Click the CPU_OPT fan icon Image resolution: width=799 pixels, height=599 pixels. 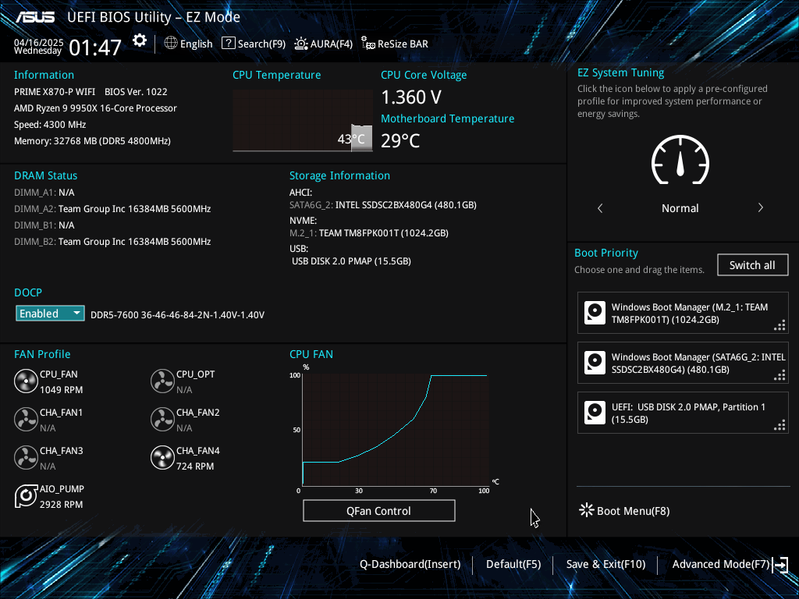coord(163,382)
